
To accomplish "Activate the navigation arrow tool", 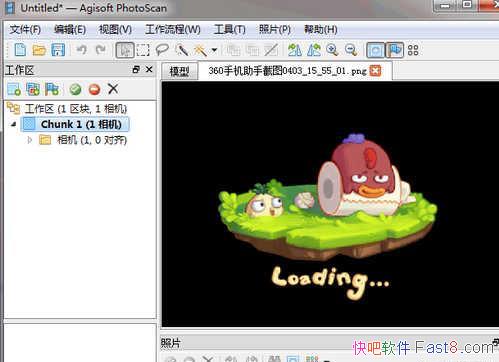I will pos(125,50).
